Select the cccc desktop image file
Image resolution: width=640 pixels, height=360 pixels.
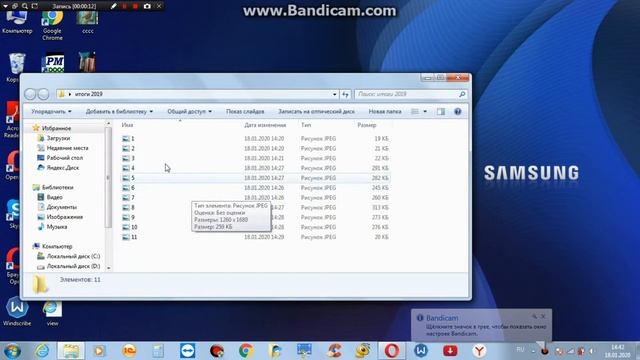(87, 22)
